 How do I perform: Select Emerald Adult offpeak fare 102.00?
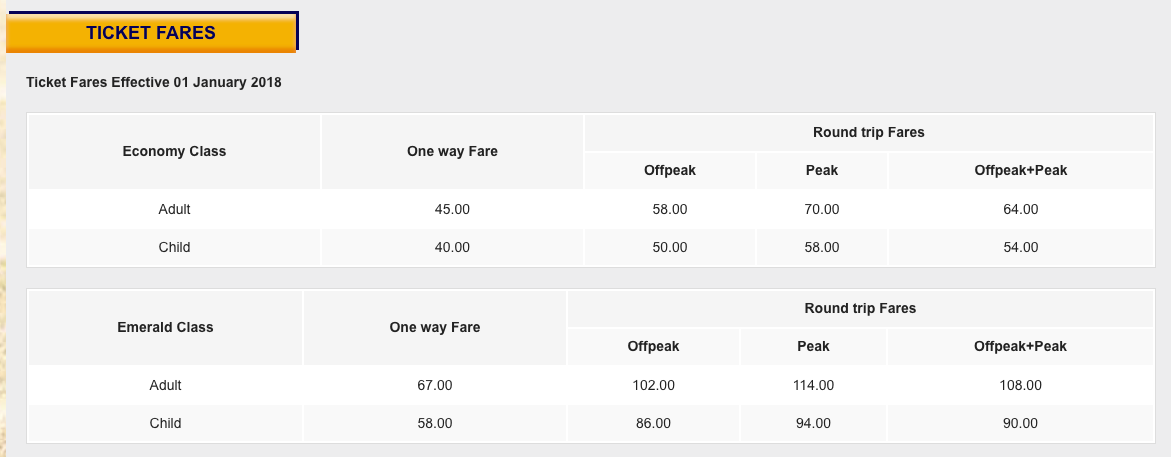click(x=653, y=386)
